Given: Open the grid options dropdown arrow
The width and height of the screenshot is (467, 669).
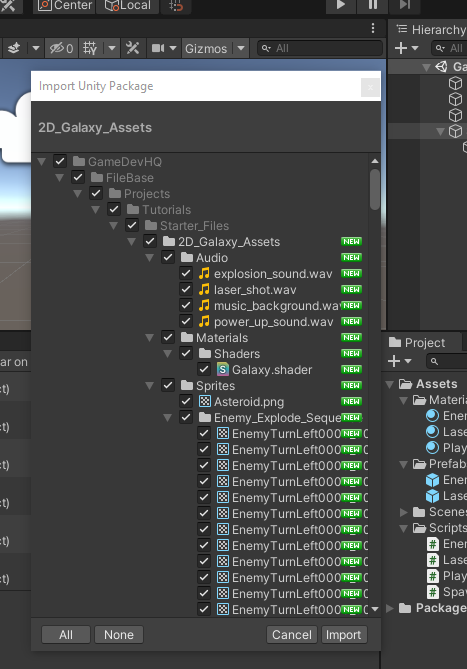Looking at the screenshot, I should coord(112,48).
